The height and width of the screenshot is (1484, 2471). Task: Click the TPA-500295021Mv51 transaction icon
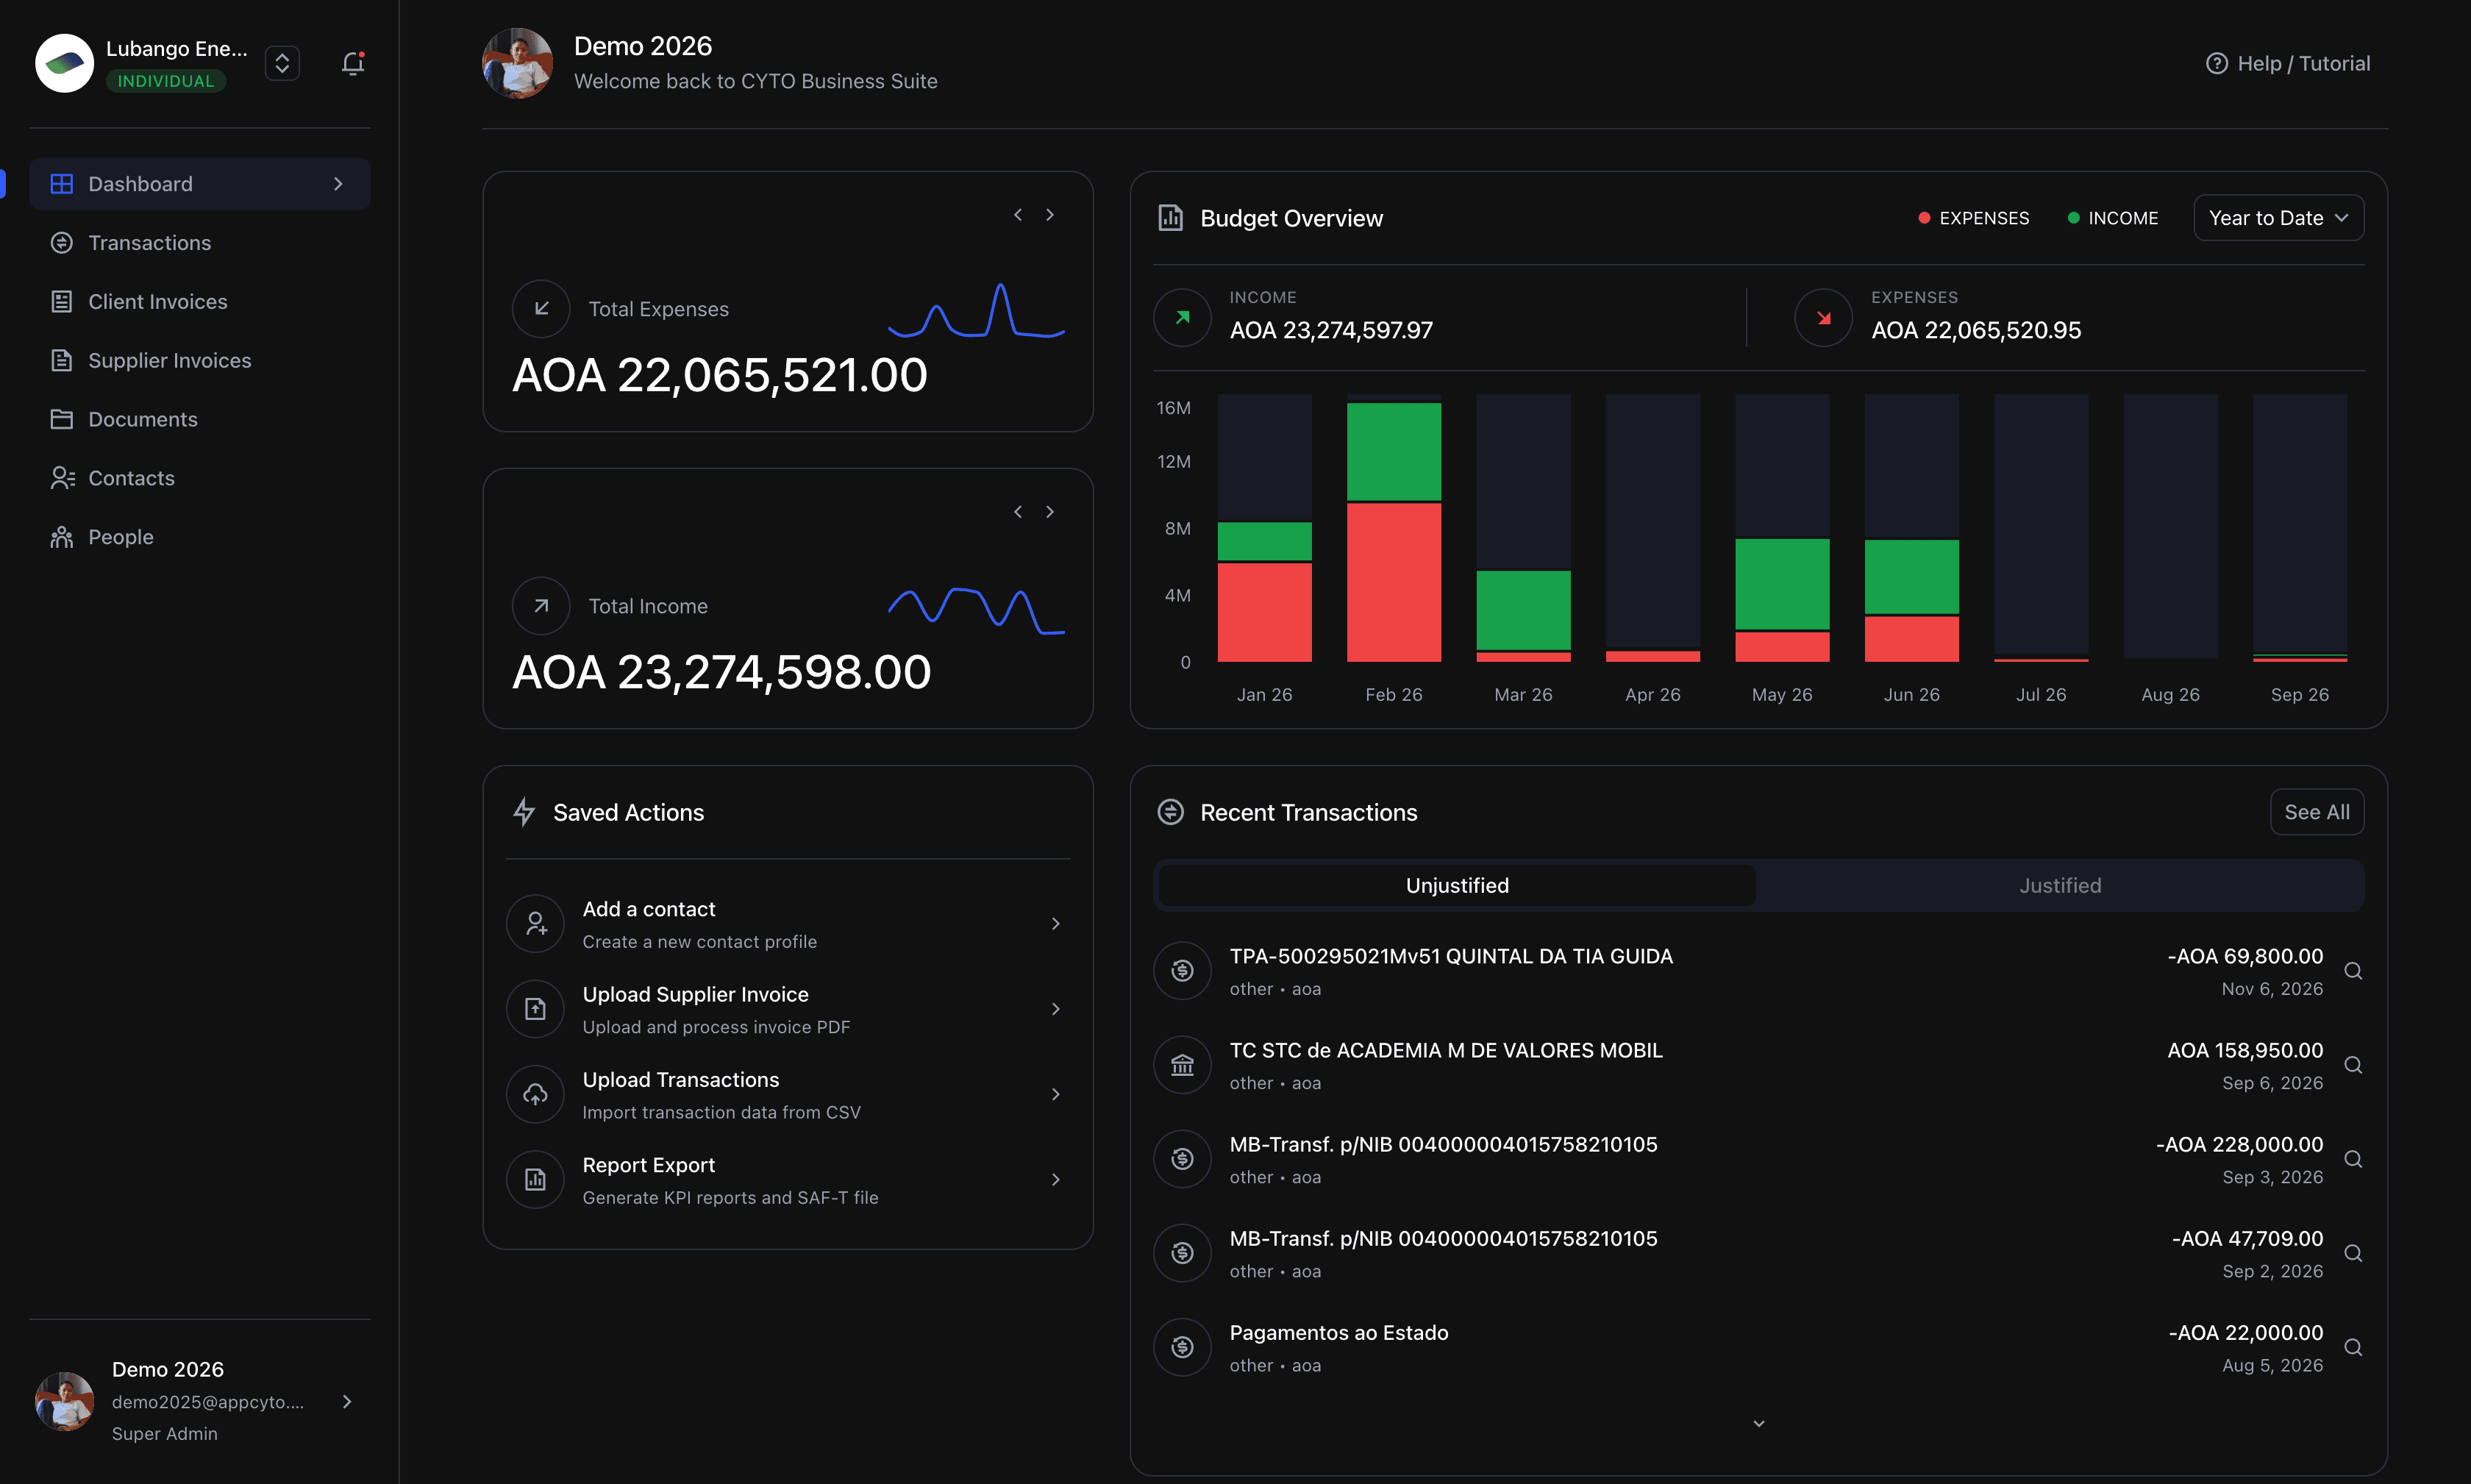coord(1182,970)
